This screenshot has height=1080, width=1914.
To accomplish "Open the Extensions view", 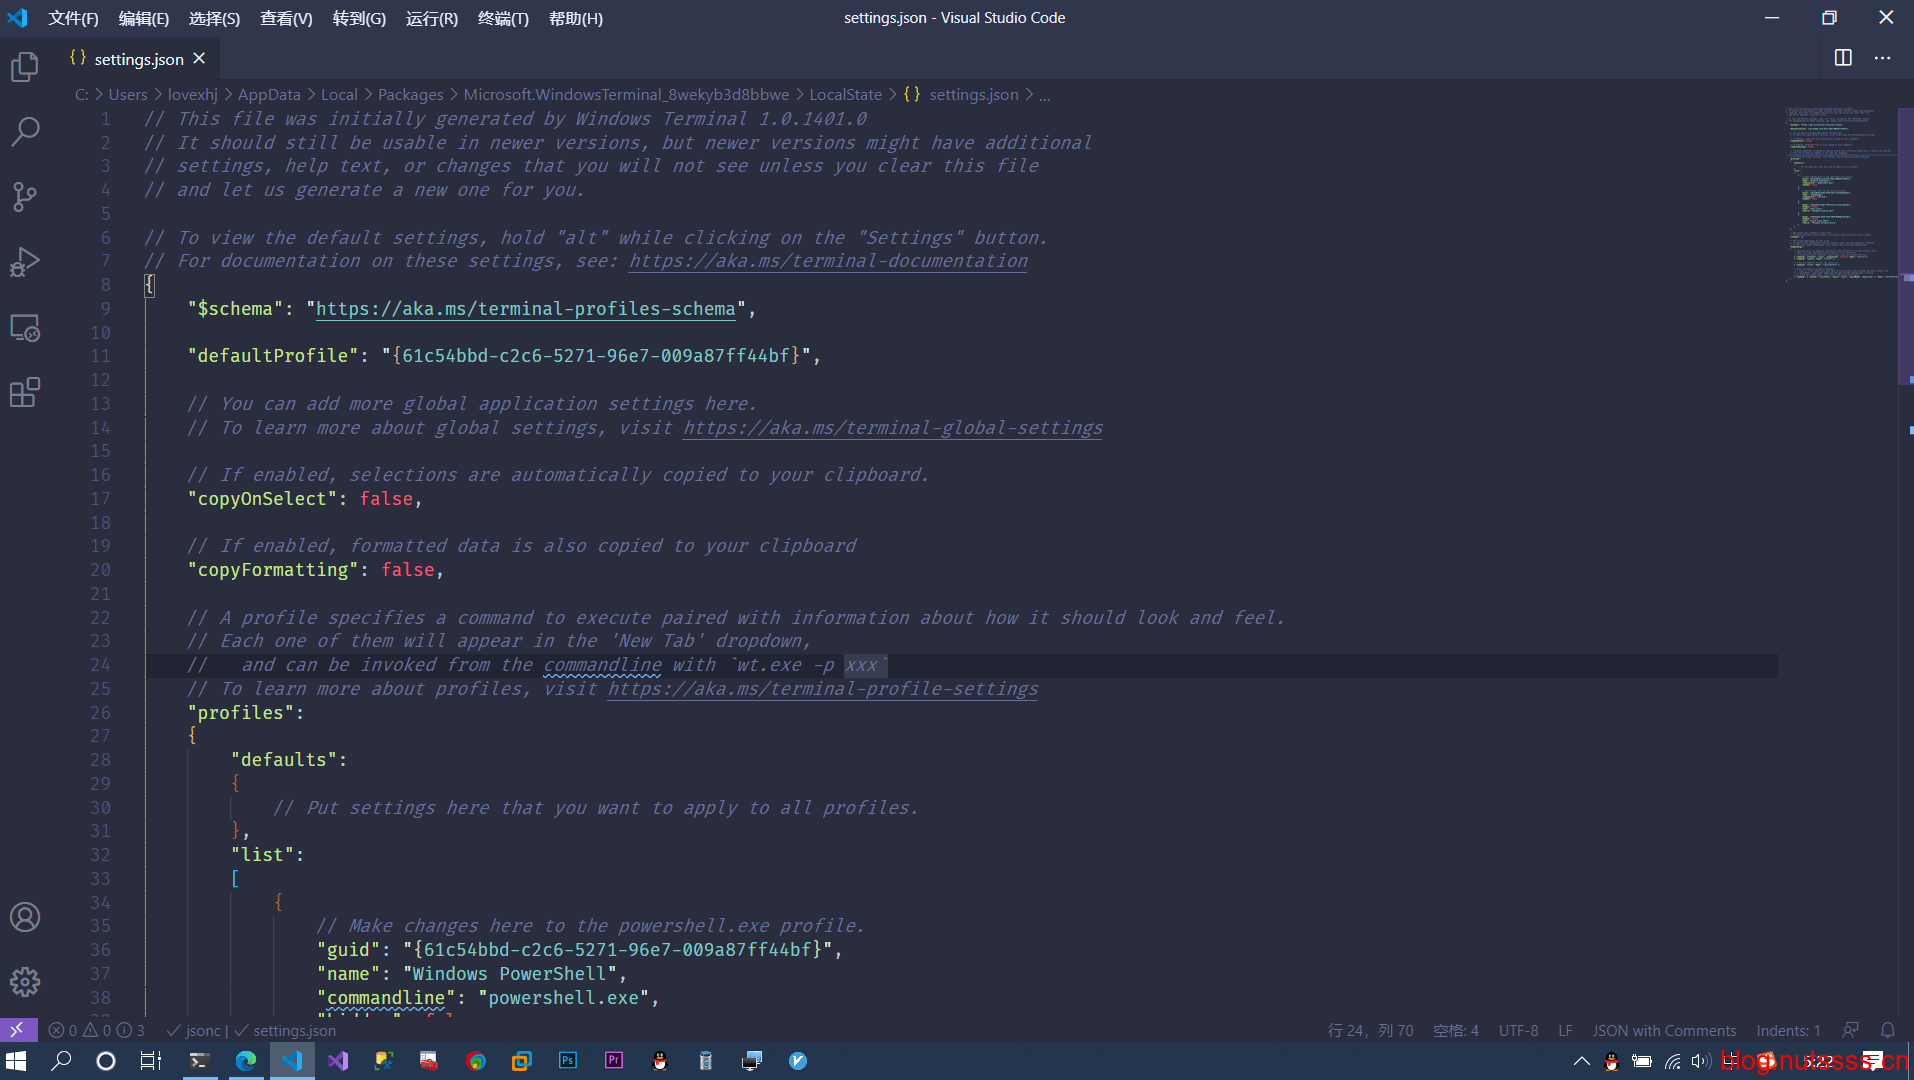I will click(25, 393).
